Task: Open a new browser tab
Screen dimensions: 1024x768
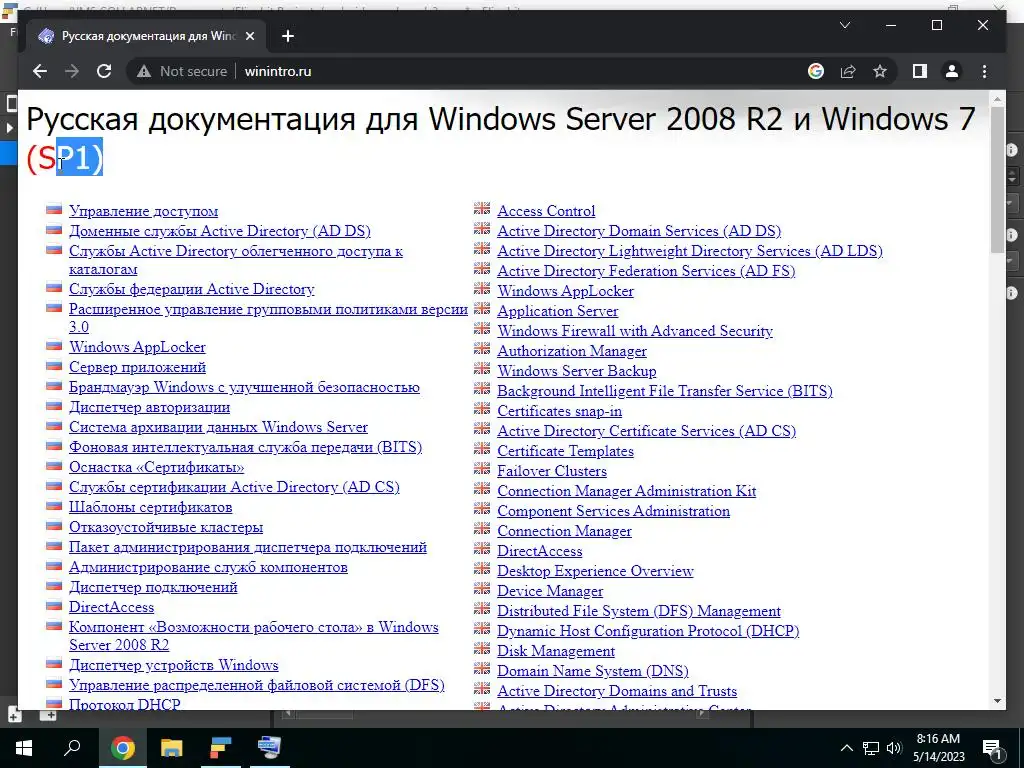Action: point(288,36)
